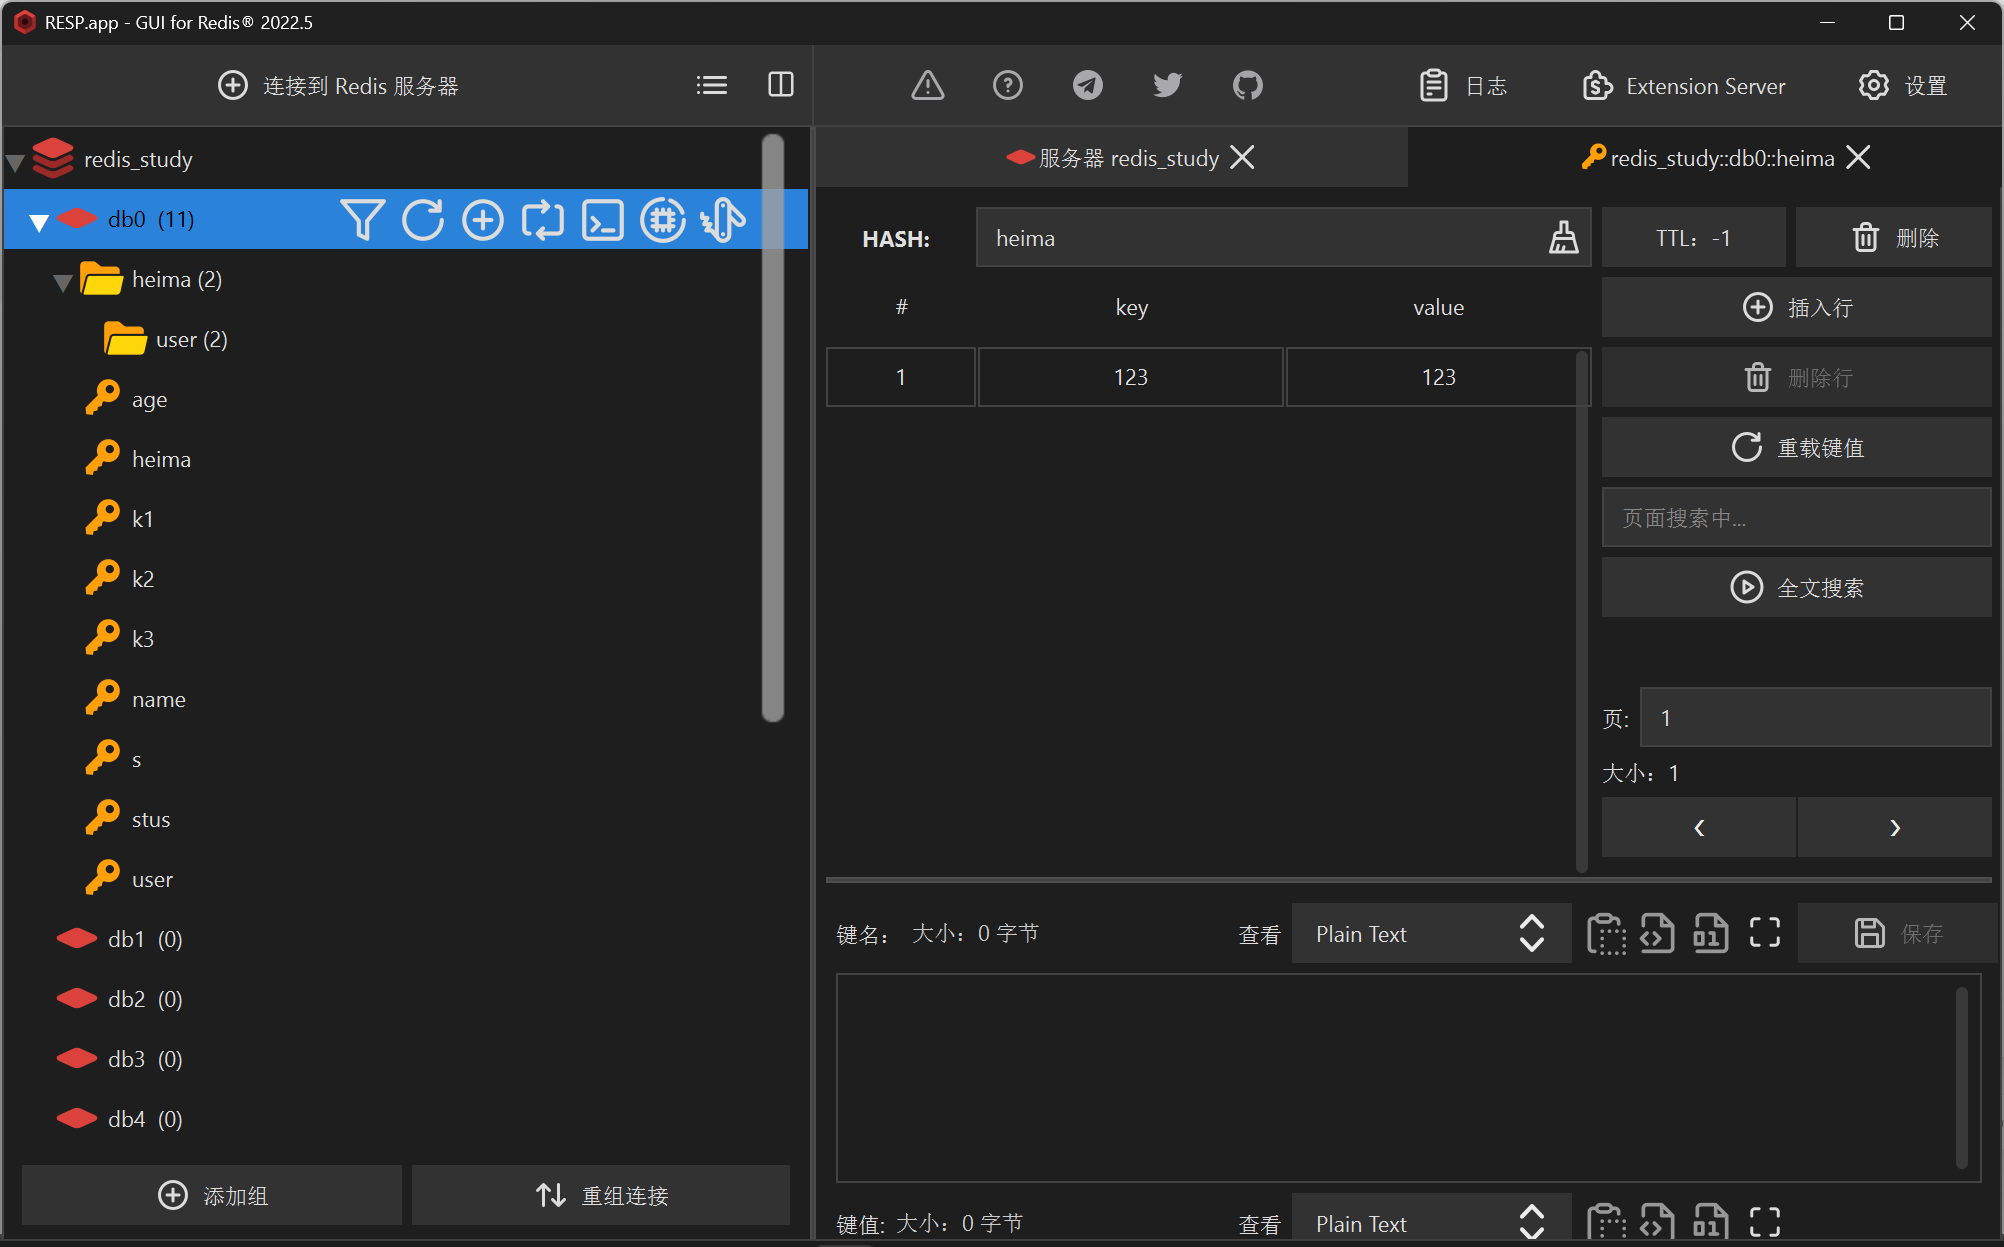The height and width of the screenshot is (1247, 2004).
Task: Click 插入行 insert row button
Action: 1796,308
